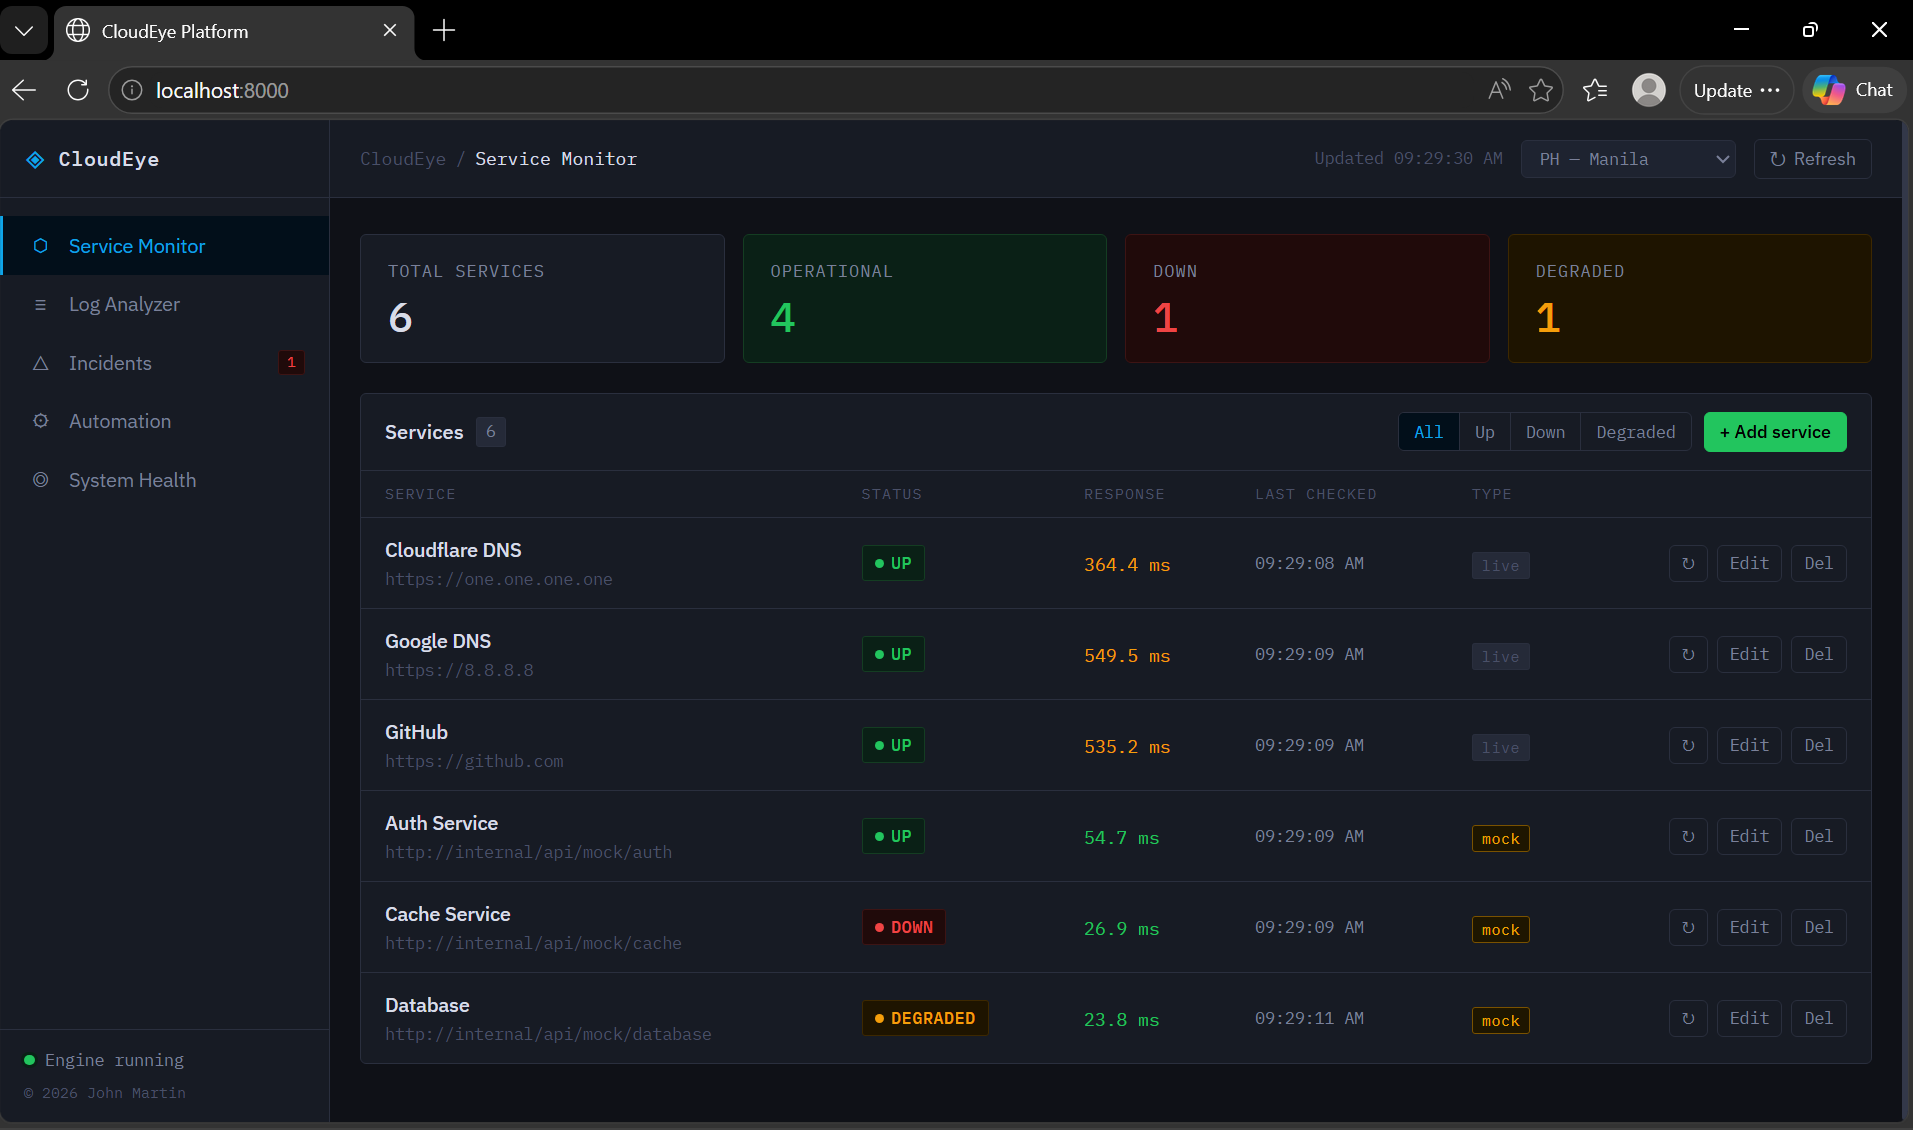The image size is (1913, 1130).
Task: Open the PH – Manila region dropdown
Action: pyautogui.click(x=1627, y=159)
